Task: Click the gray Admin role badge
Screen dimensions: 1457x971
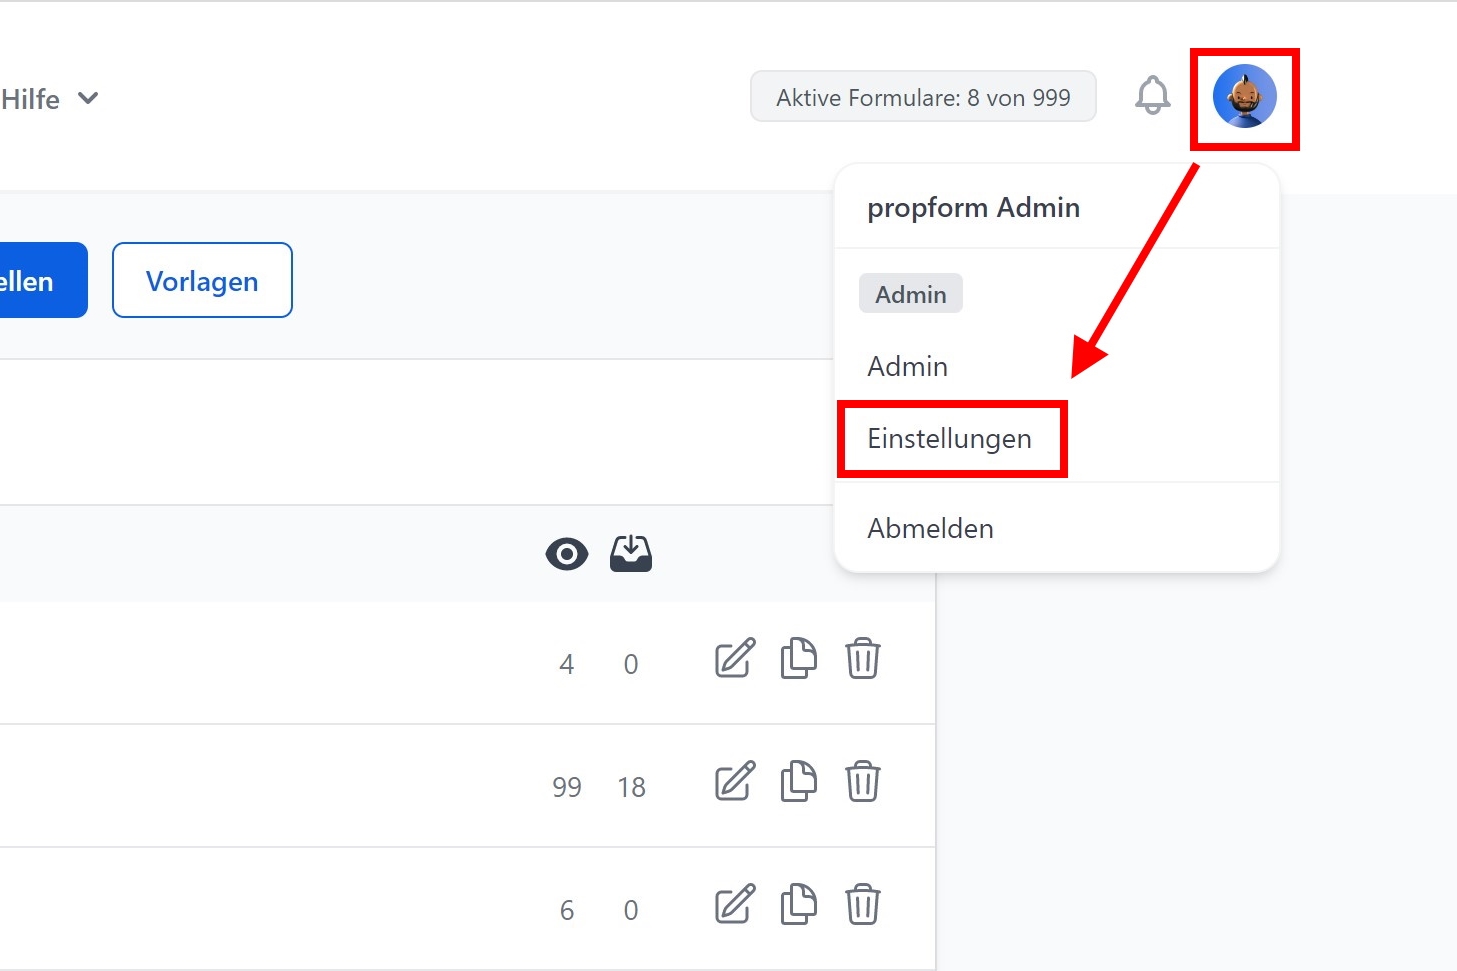Action: coord(910,295)
